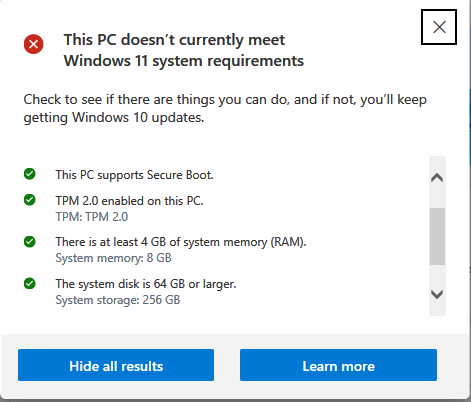Click the 'getting Windows 10 updates' description text
The image size is (471, 402).
point(114,118)
